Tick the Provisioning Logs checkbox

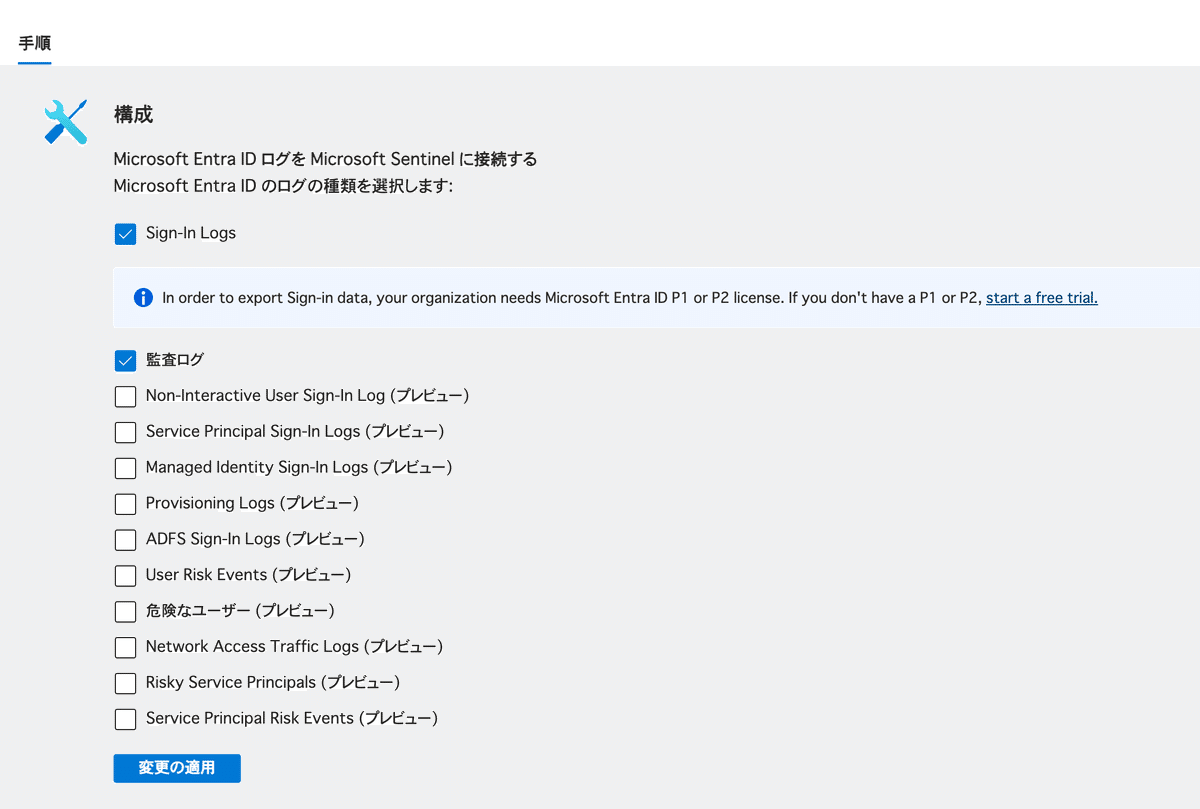tap(125, 504)
